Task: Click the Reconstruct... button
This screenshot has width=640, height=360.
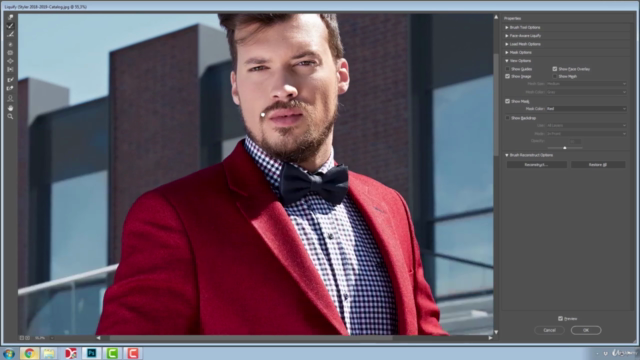Action: [536, 164]
